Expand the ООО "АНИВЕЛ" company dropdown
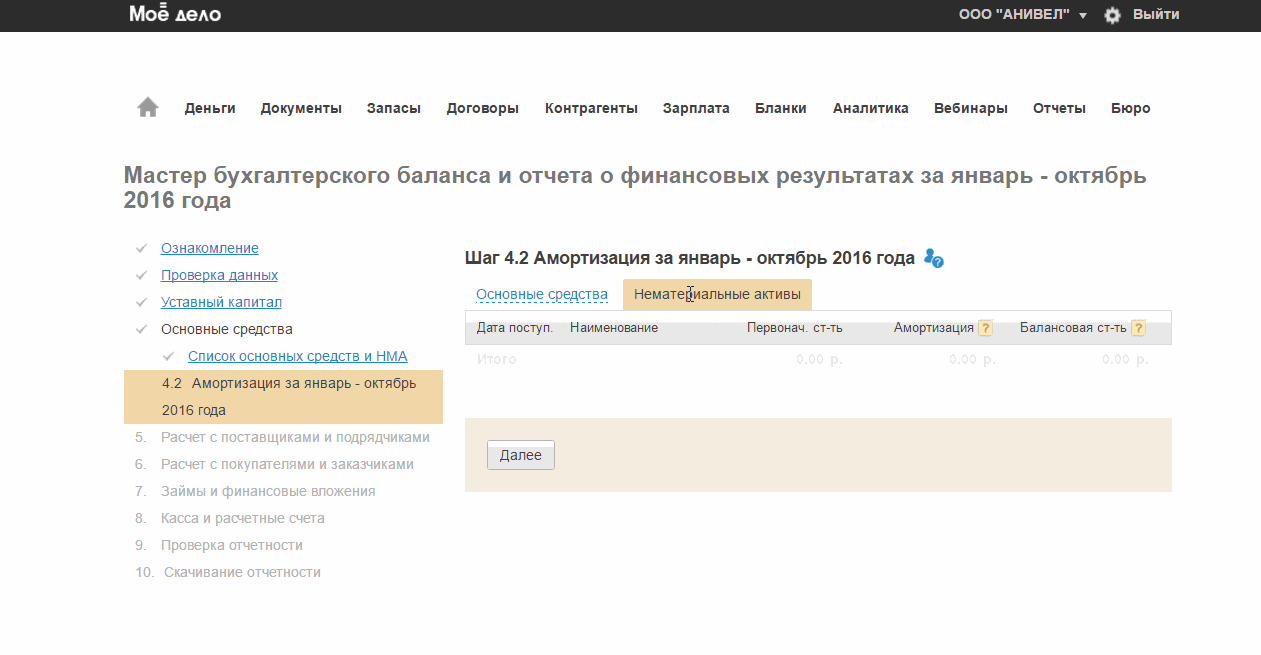 [x=1022, y=15]
